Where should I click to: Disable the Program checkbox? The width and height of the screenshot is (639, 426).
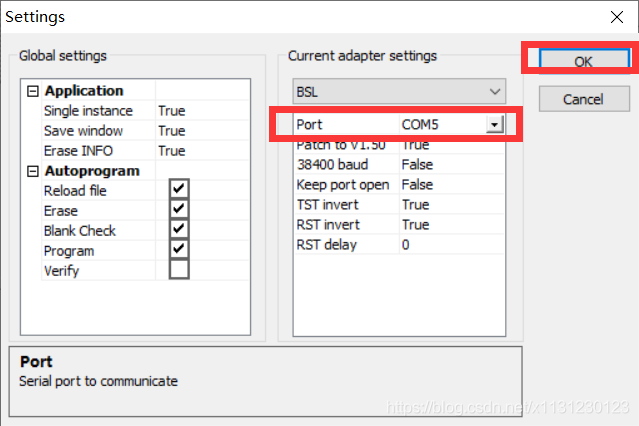pyautogui.click(x=179, y=250)
